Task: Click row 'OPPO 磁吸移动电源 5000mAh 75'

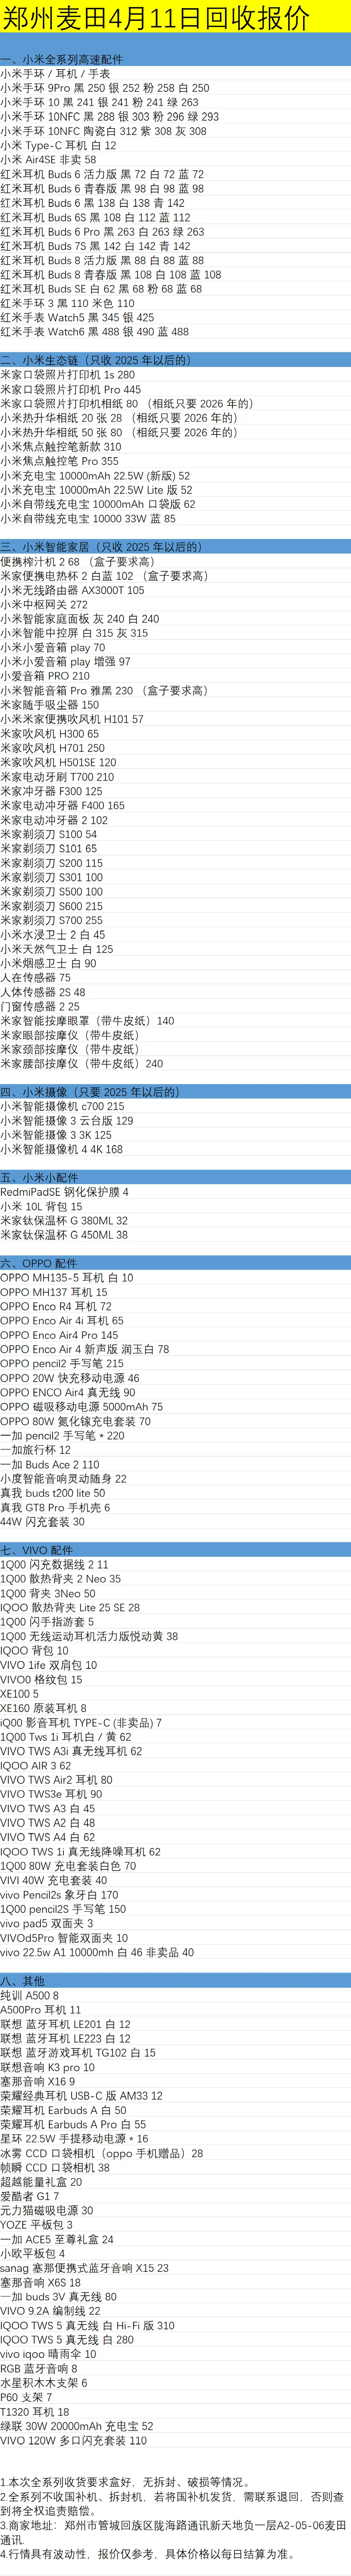Action: (82, 1407)
